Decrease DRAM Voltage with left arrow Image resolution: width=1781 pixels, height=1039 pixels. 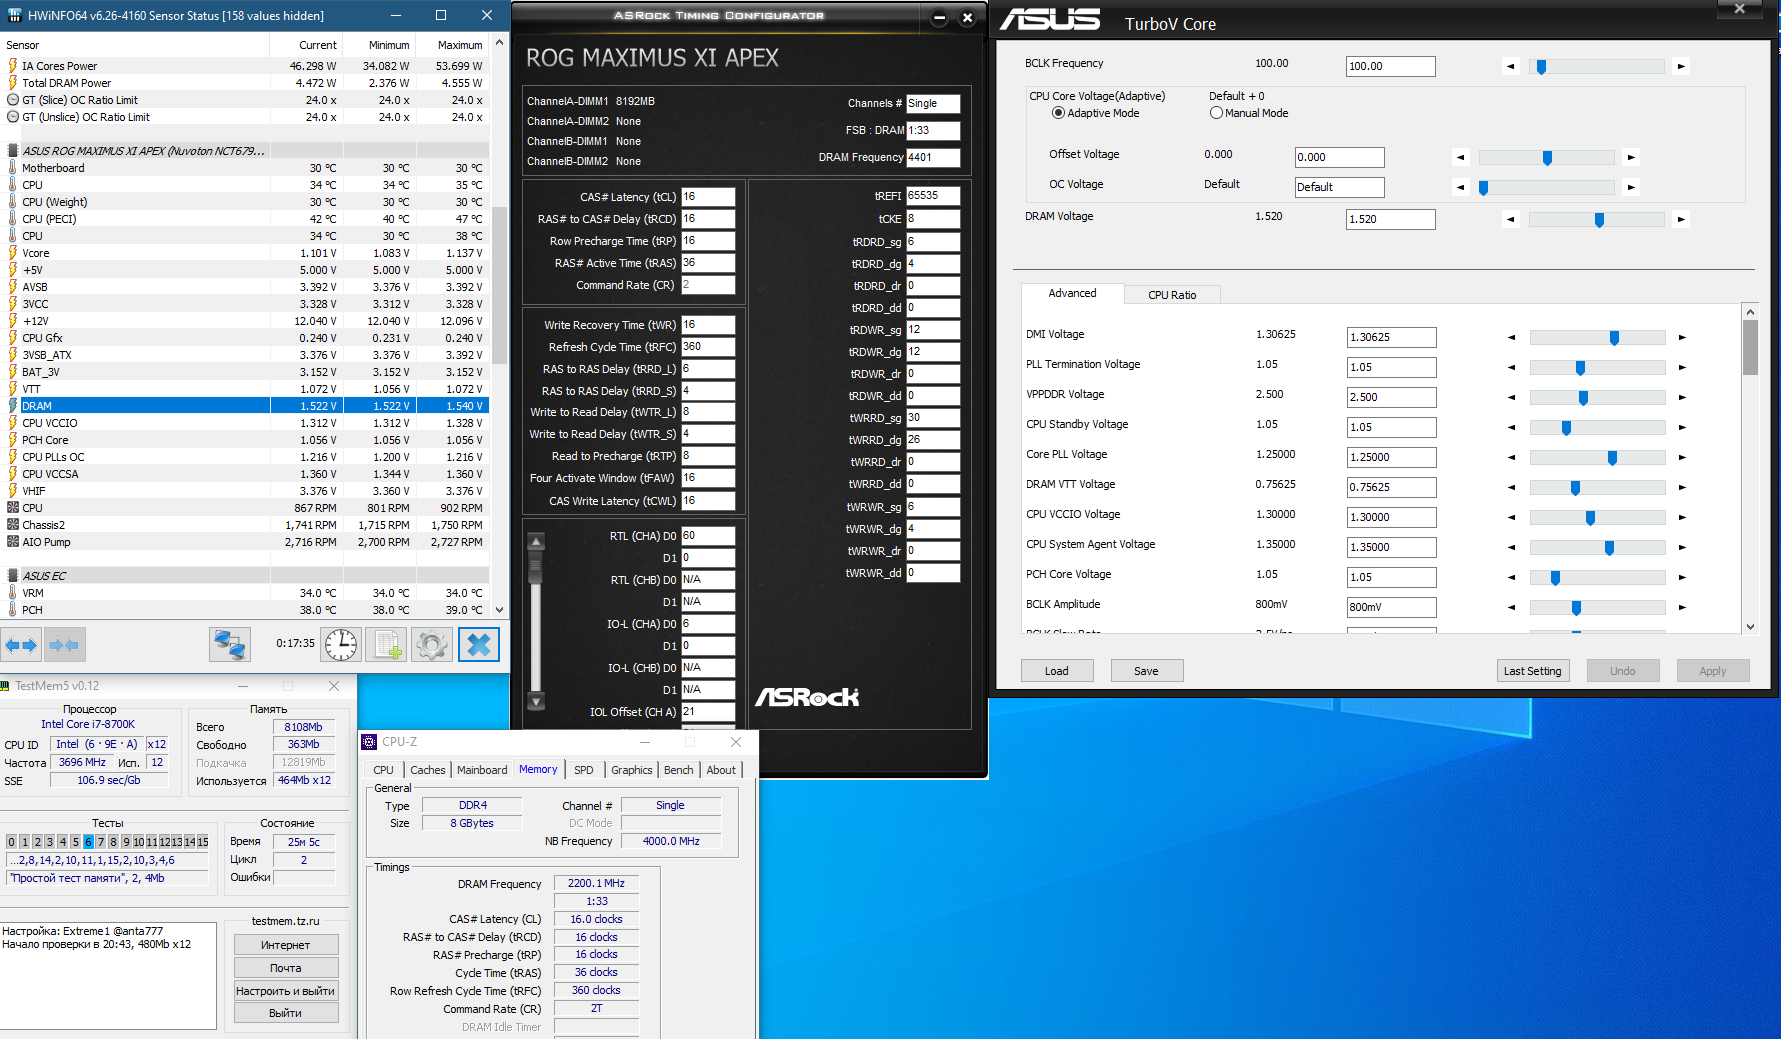(1511, 220)
